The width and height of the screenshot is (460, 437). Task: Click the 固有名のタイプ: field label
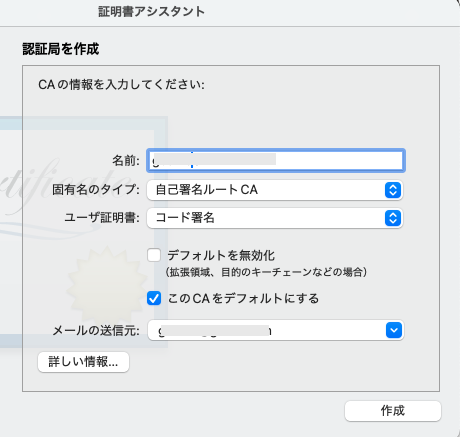[96, 190]
